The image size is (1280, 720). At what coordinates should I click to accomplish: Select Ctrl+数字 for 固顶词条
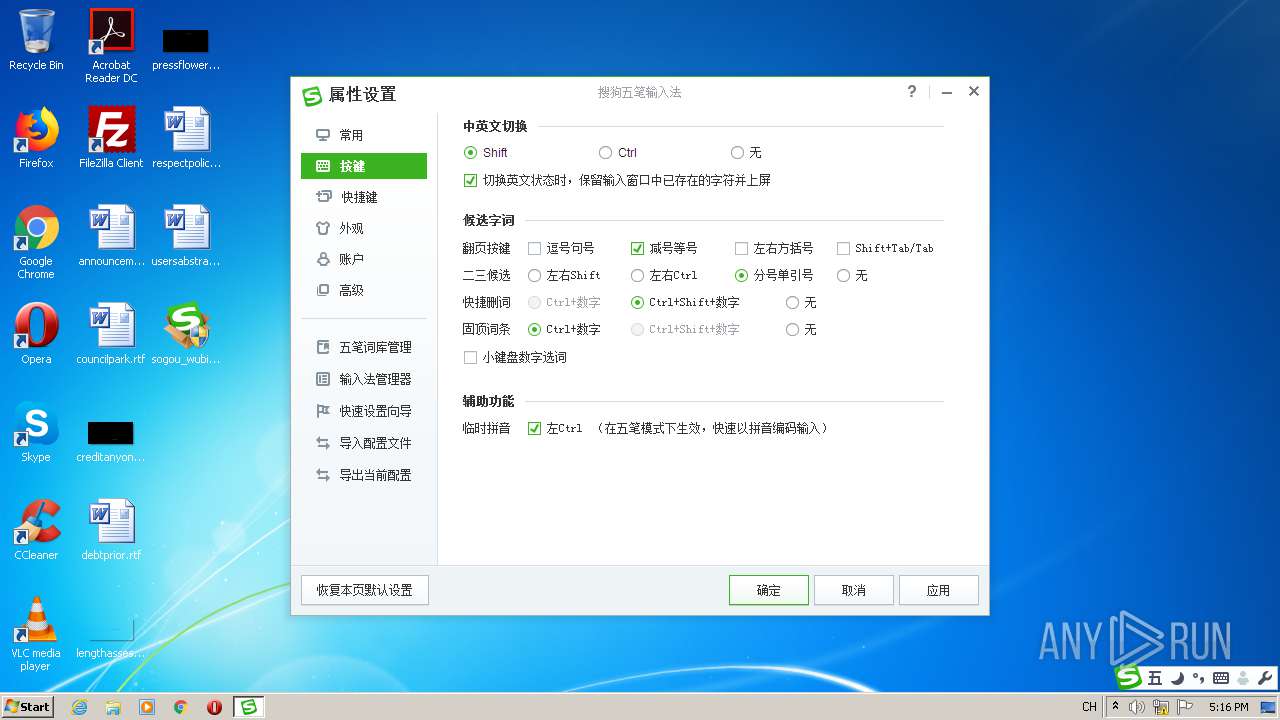535,329
